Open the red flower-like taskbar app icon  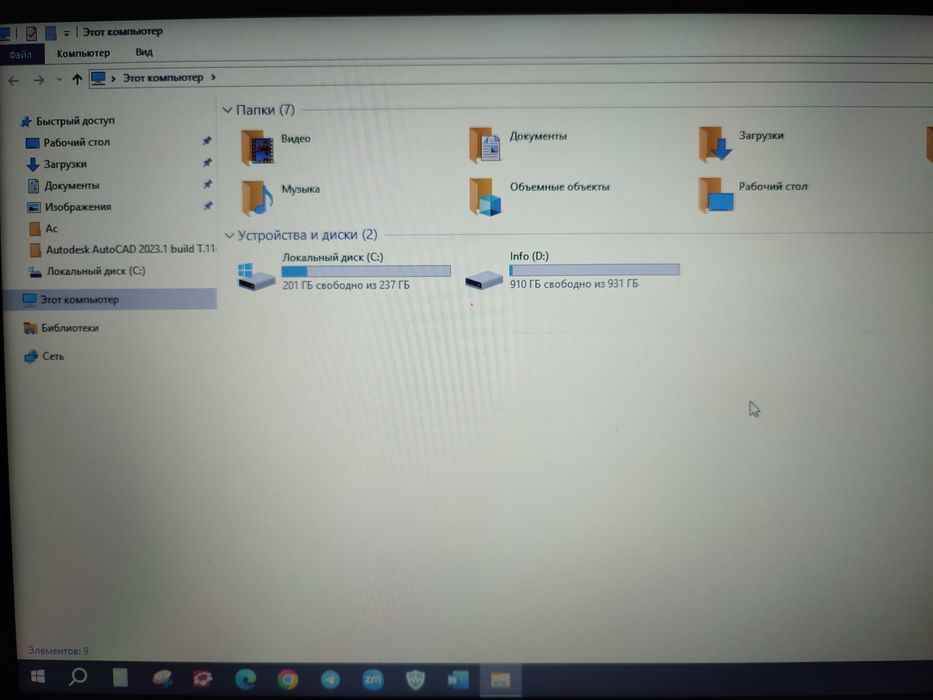click(203, 679)
